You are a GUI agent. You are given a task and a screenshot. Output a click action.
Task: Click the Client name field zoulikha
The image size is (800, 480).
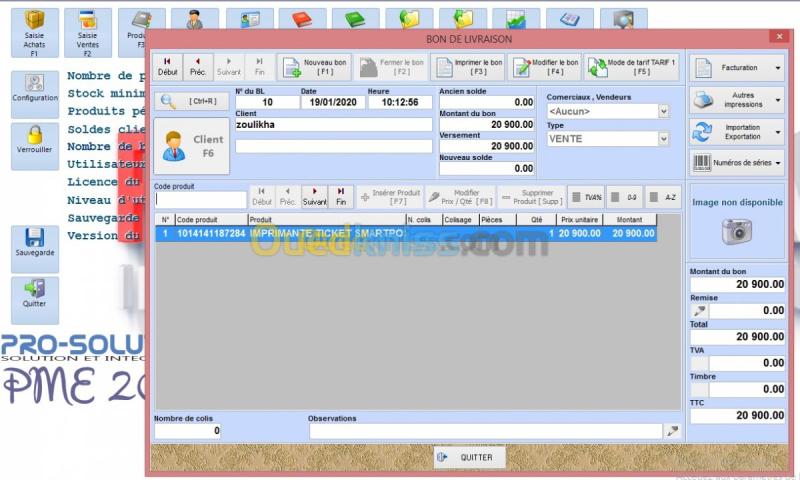(x=334, y=124)
